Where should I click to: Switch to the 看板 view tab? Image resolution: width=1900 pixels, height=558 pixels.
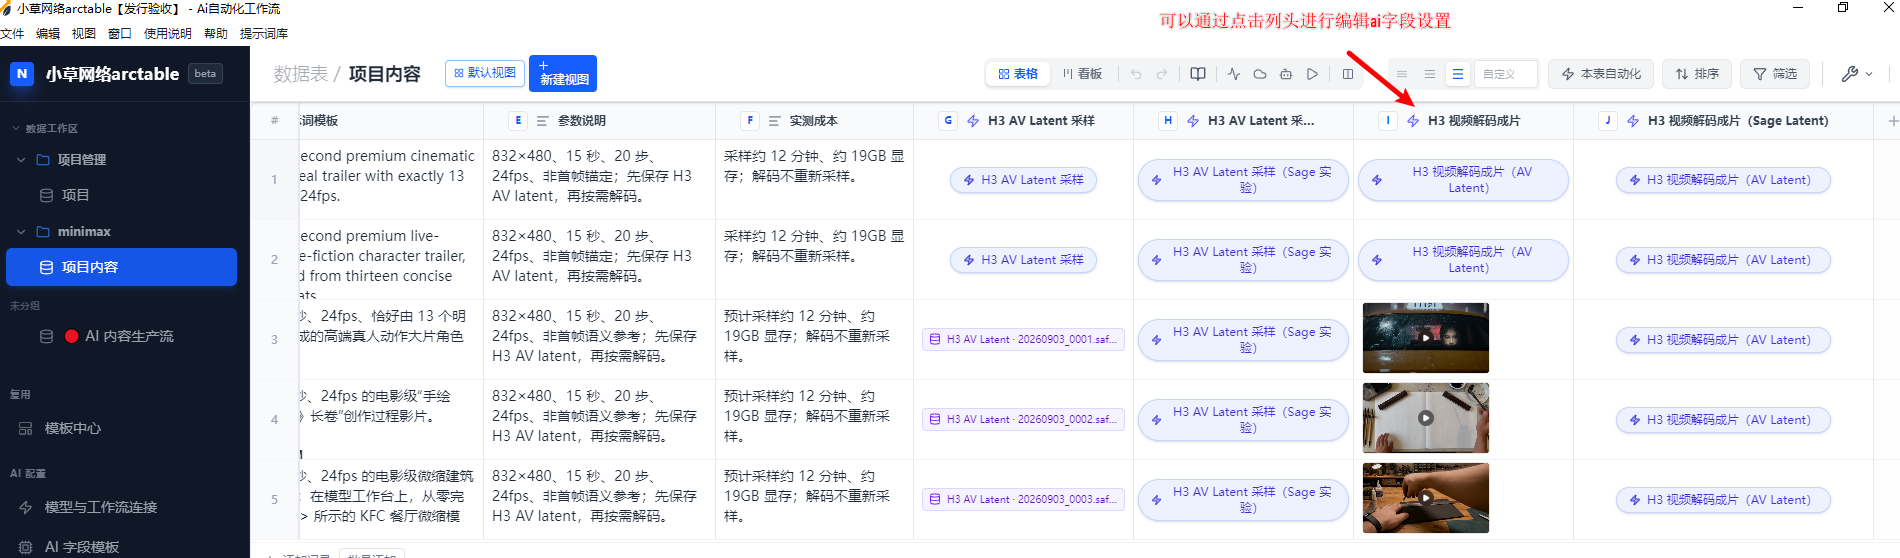pos(1082,74)
